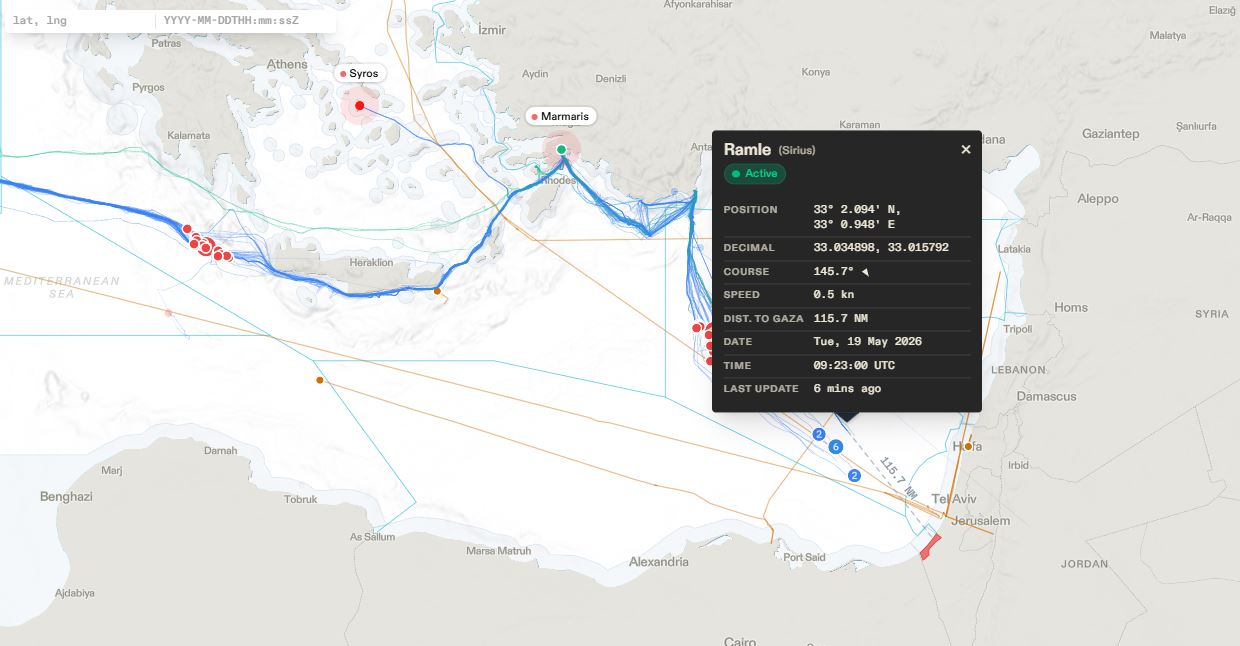Click the 115.7 NM value in the popup

pyautogui.click(x=841, y=318)
